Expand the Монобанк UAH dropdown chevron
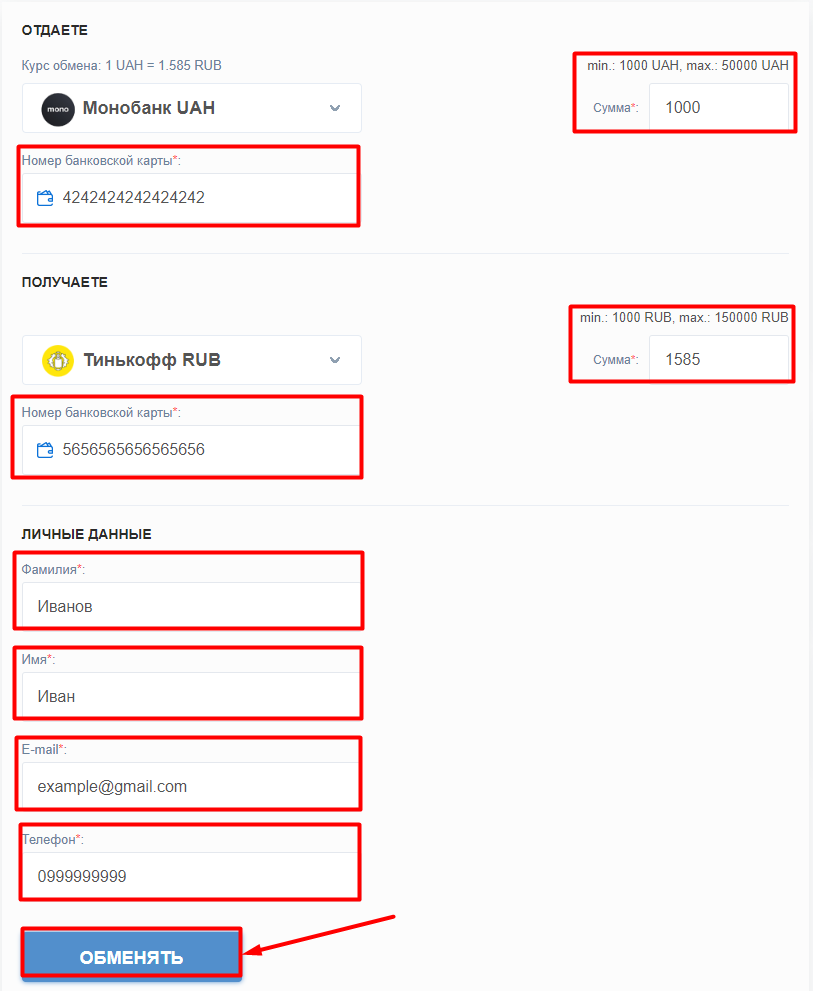This screenshot has width=813, height=991. click(335, 108)
